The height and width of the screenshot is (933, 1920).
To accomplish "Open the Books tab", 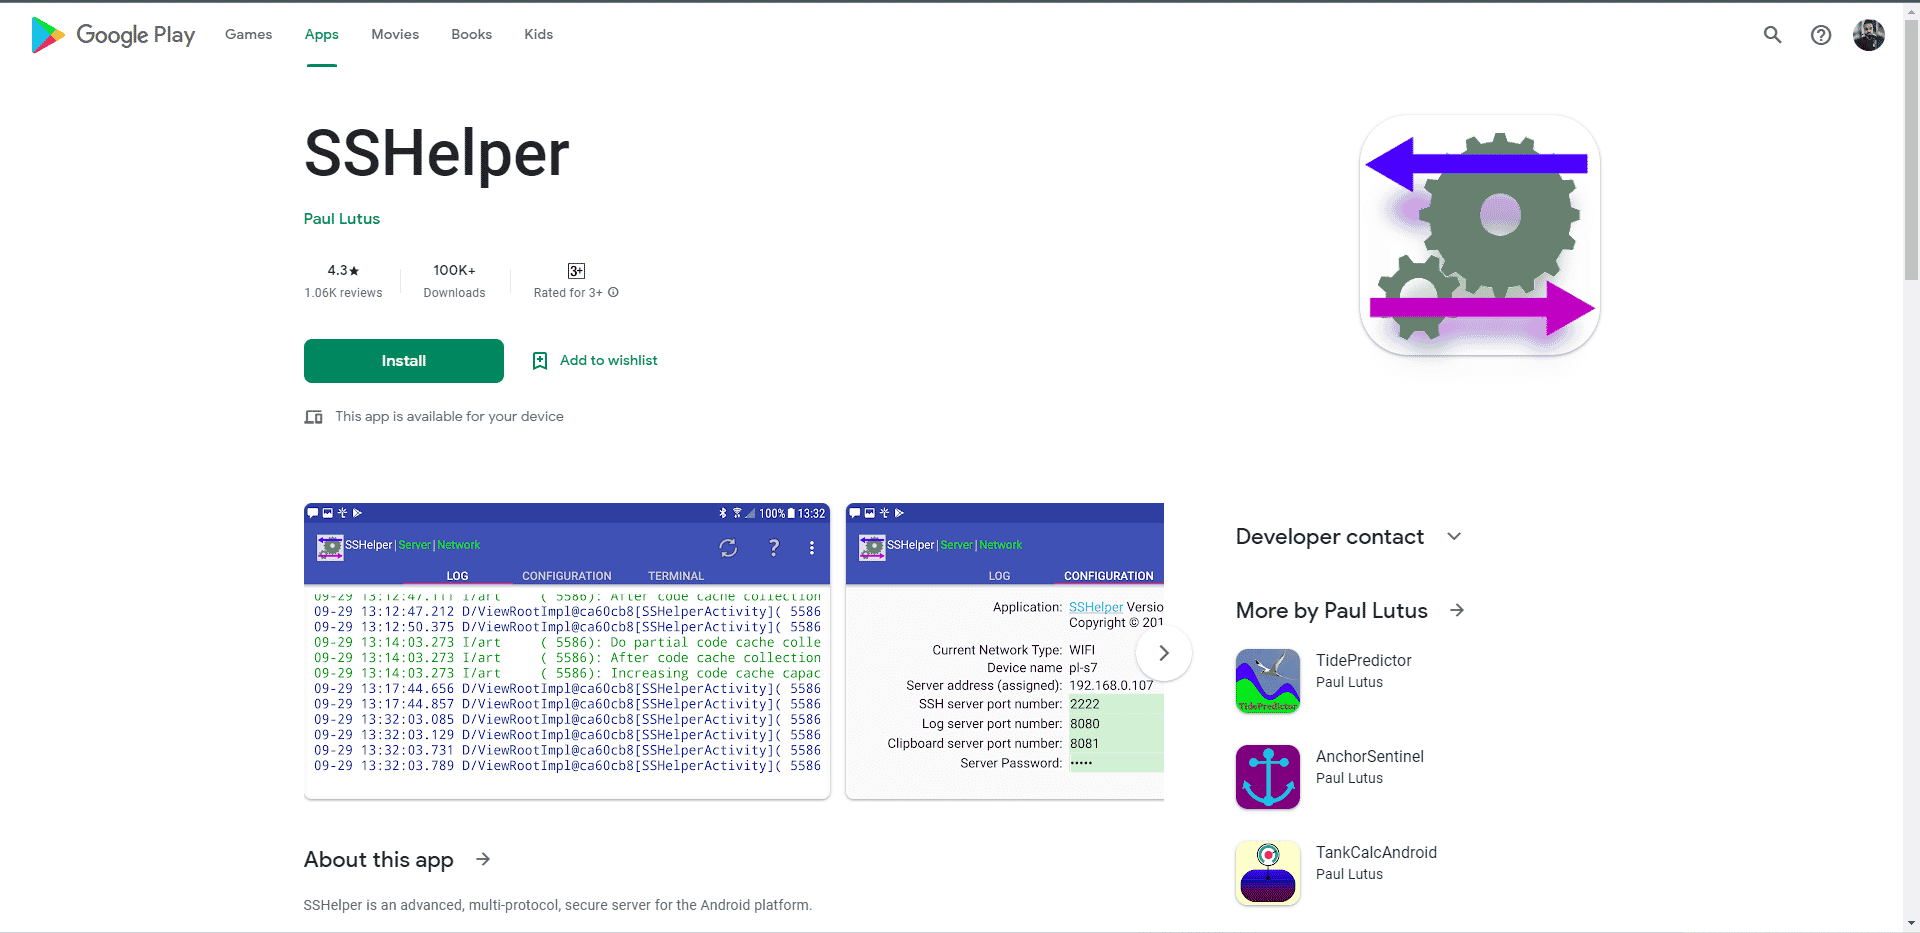I will pyautogui.click(x=471, y=34).
